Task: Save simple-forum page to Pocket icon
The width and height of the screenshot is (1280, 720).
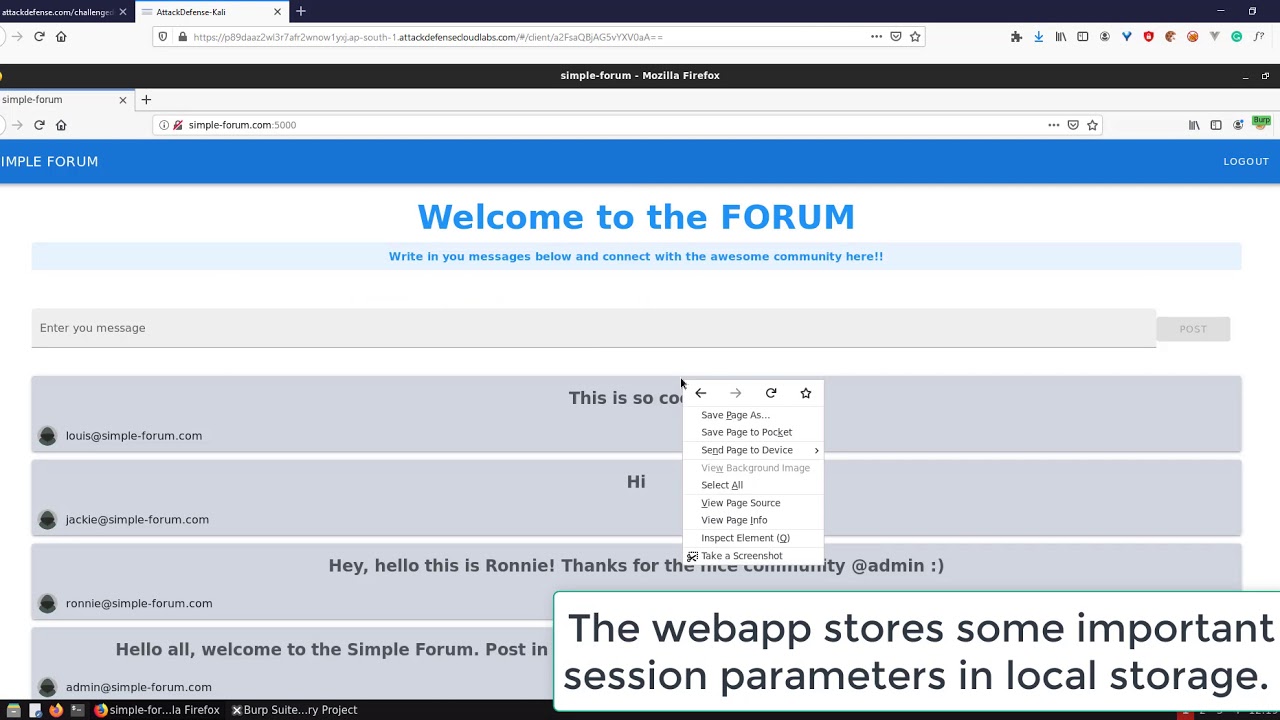Action: point(1073,125)
